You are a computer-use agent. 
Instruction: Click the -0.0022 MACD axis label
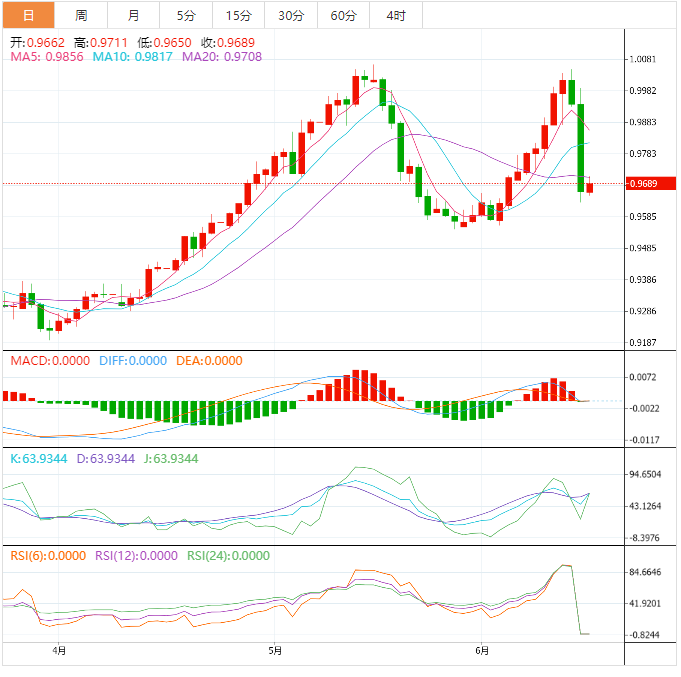tap(643, 409)
